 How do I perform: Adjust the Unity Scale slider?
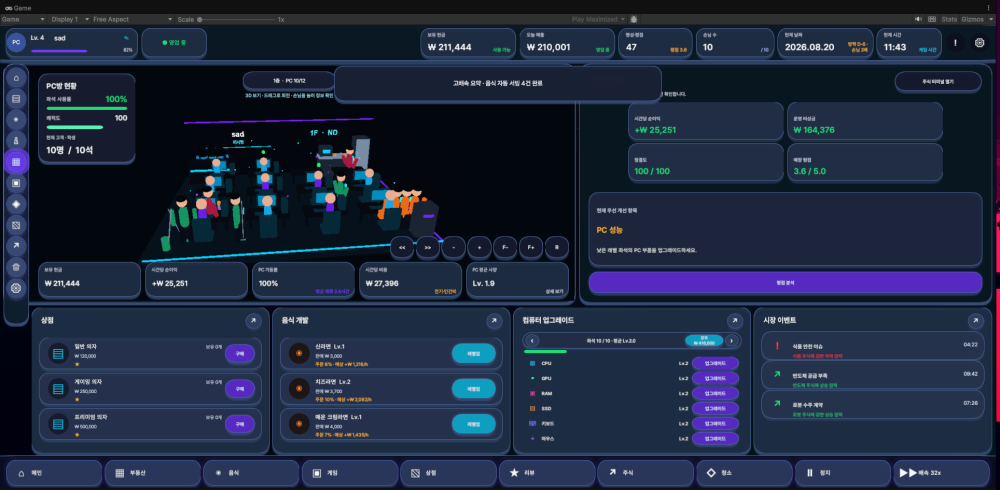236,20
